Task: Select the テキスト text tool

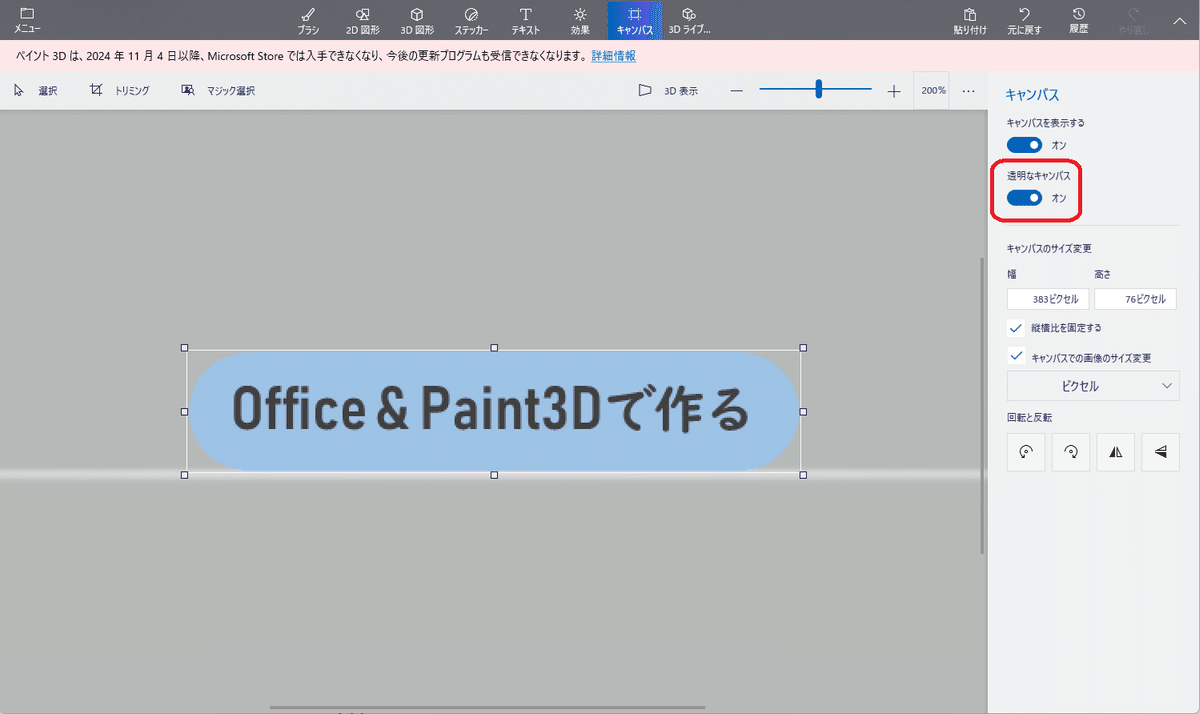Action: tap(526, 20)
